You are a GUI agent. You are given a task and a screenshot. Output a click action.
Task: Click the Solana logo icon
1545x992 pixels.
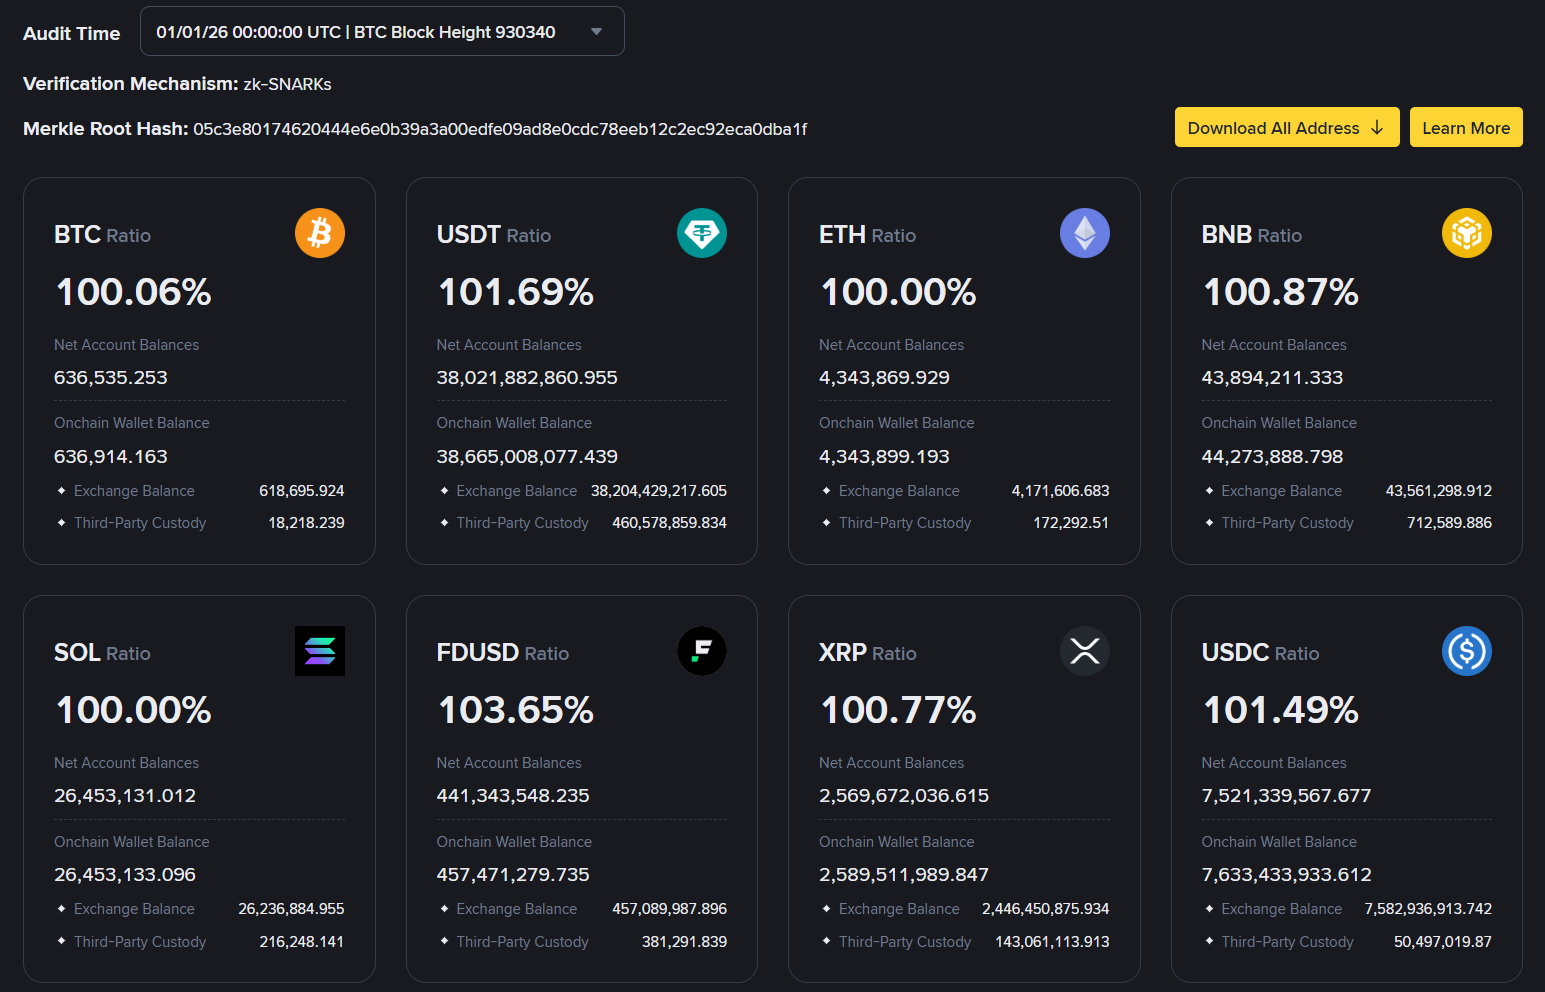pyautogui.click(x=320, y=651)
